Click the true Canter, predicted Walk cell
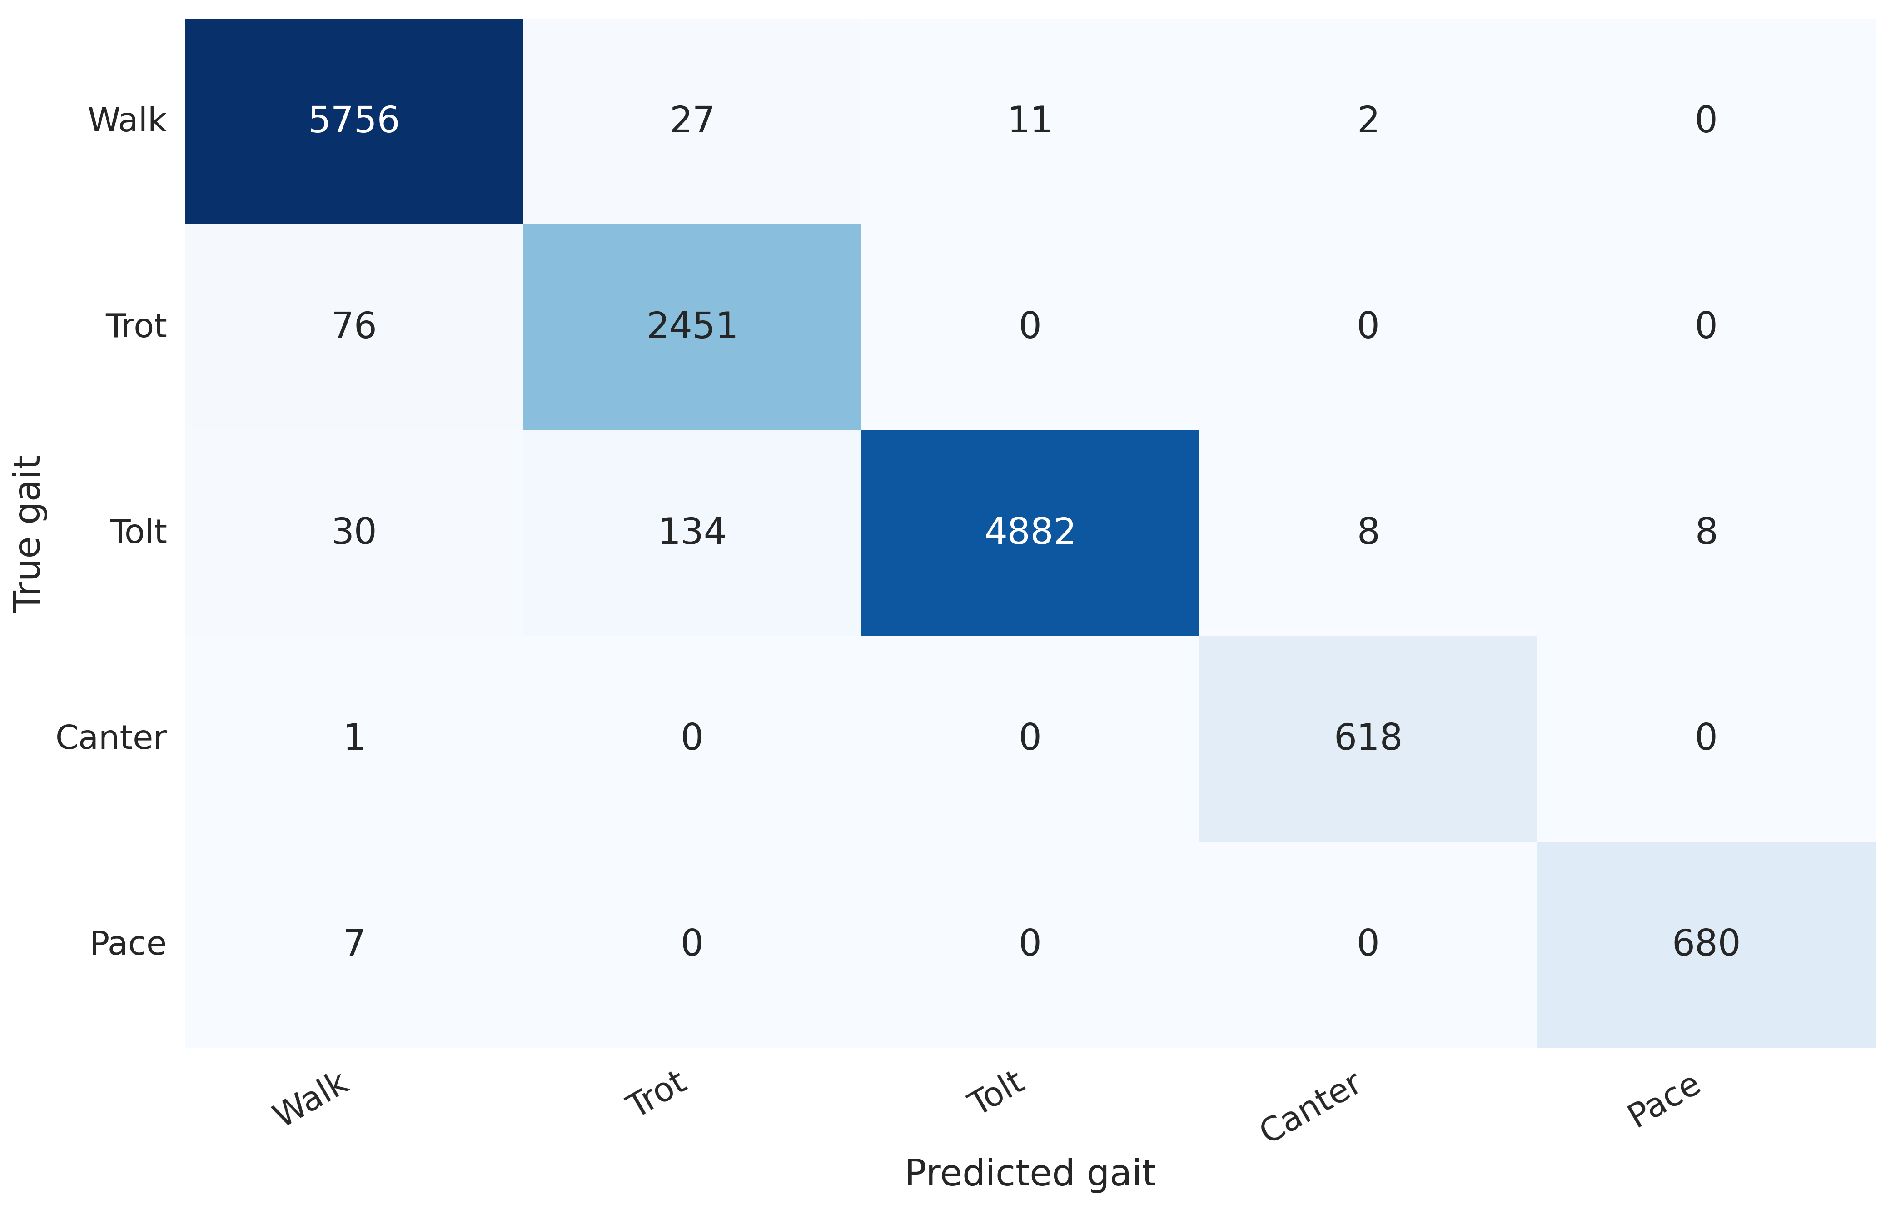Screen dimensions: 1896x1208 (x=354, y=738)
